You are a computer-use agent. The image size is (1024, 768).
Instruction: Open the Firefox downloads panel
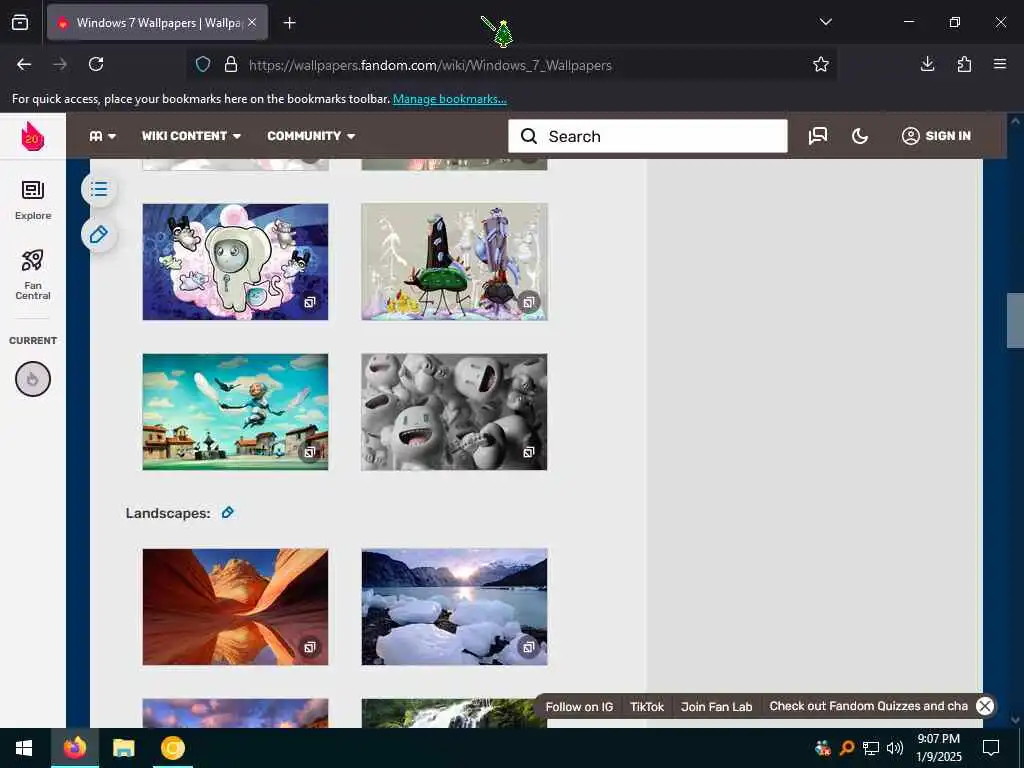(x=927, y=64)
